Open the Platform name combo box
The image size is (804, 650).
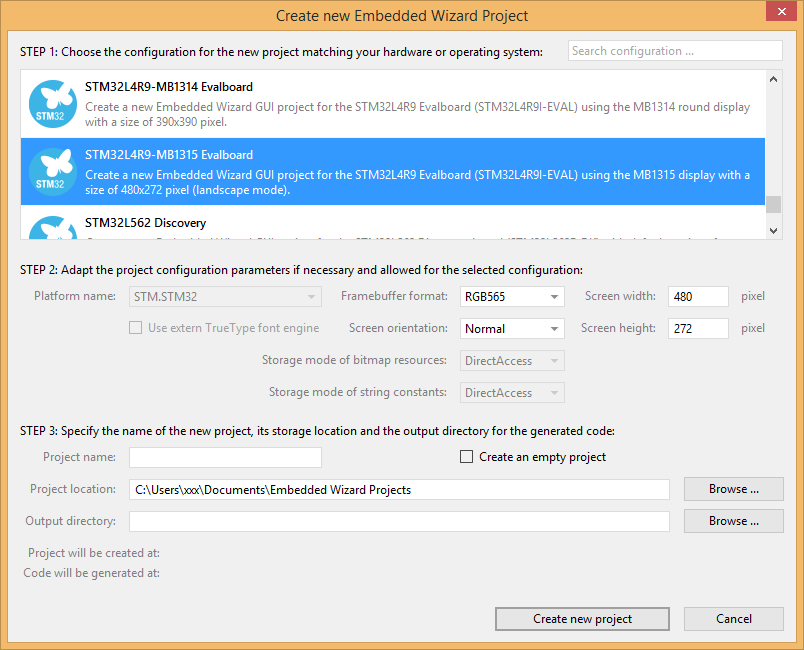tap(225, 297)
